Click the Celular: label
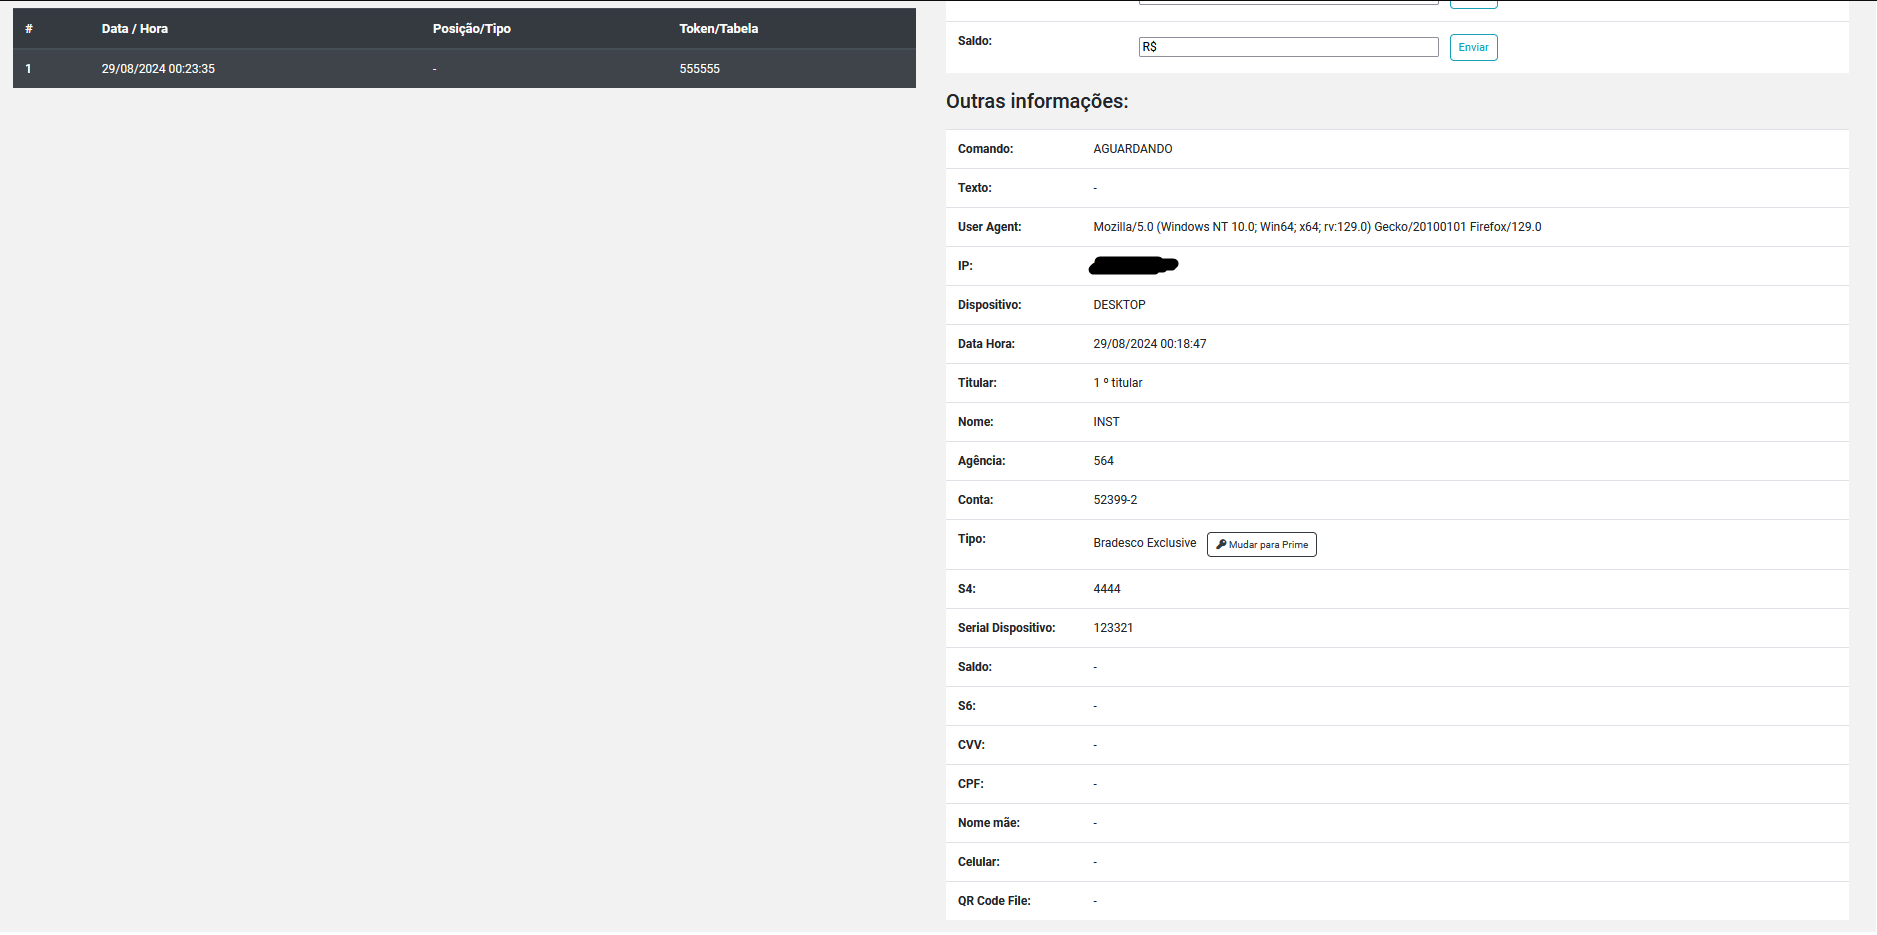1877x935 pixels. (978, 862)
